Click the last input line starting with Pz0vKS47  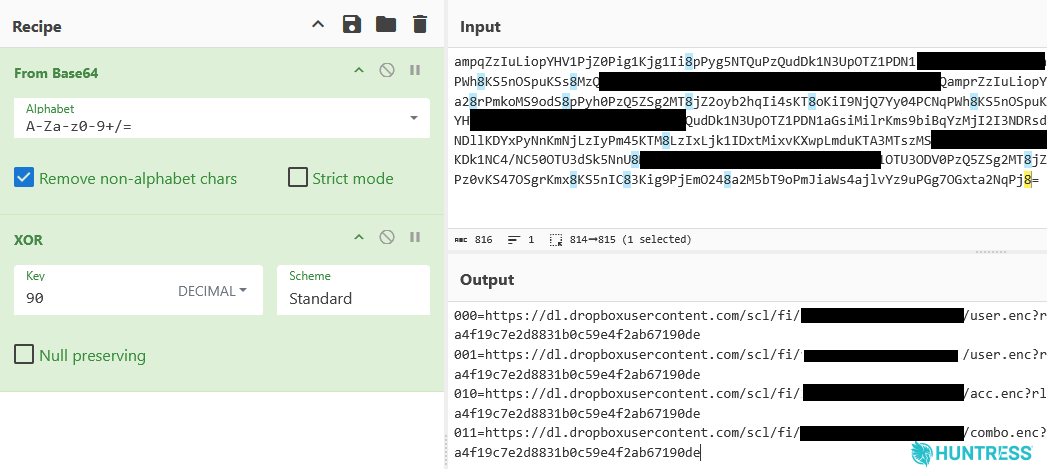point(747,179)
